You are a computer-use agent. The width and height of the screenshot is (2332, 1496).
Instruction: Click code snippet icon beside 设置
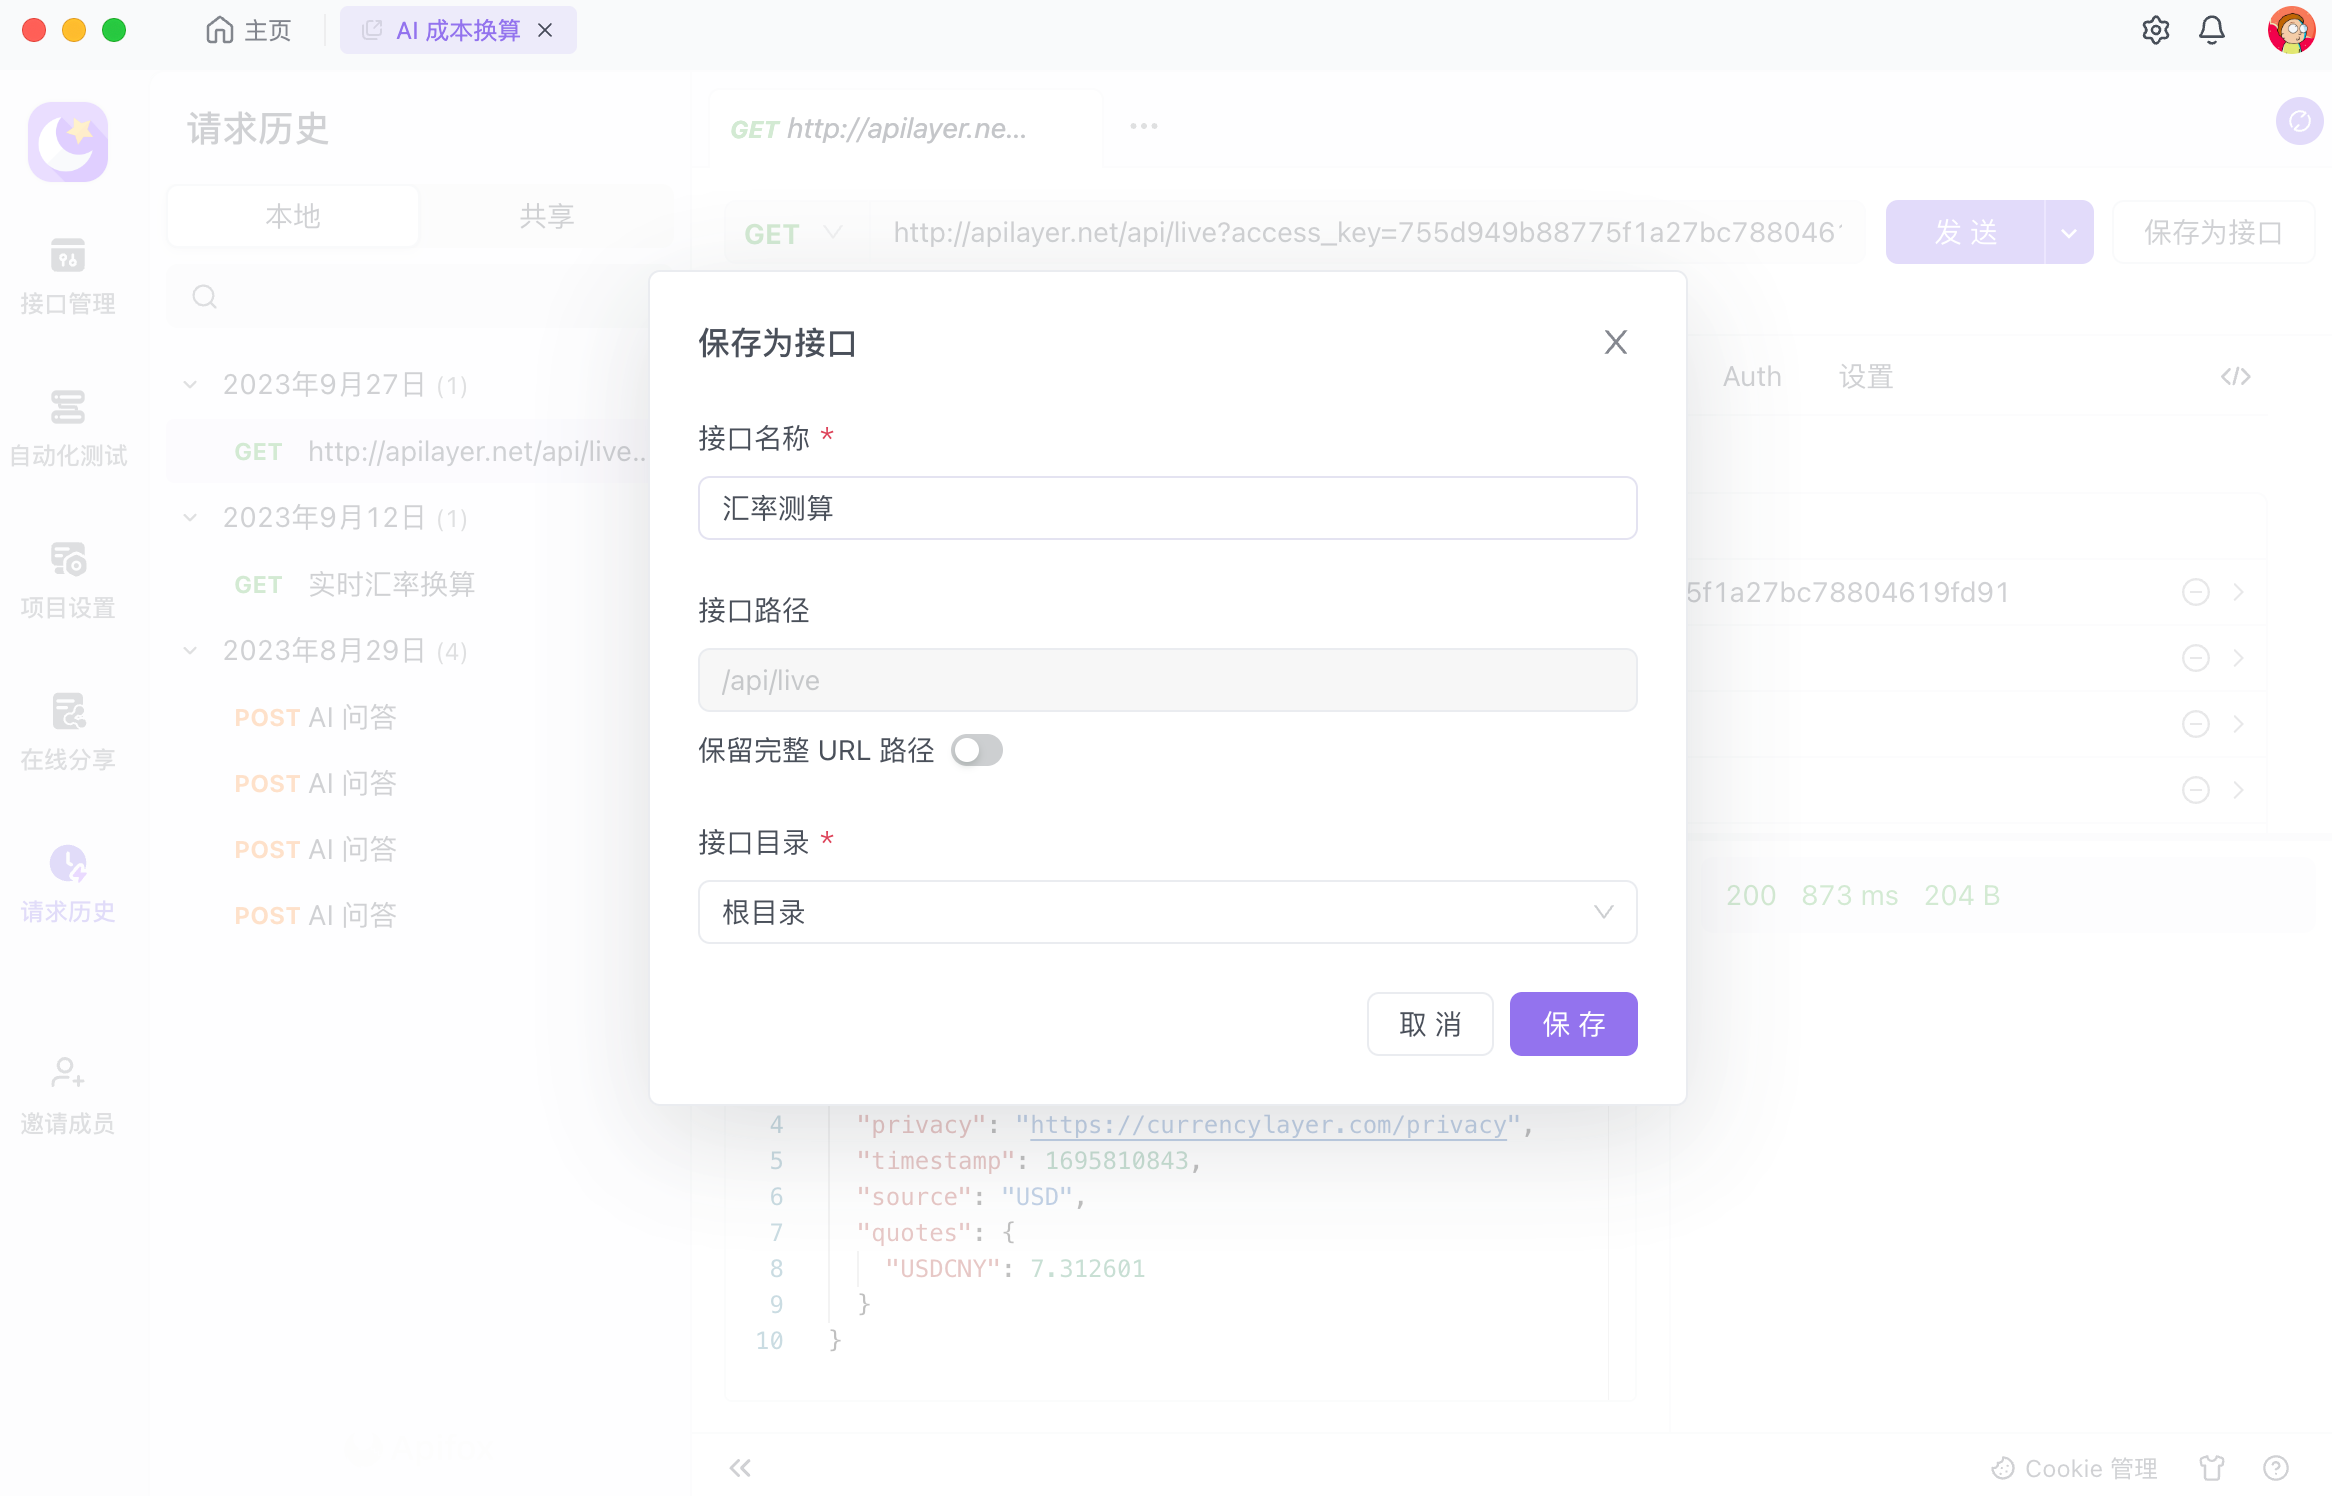(x=2235, y=377)
